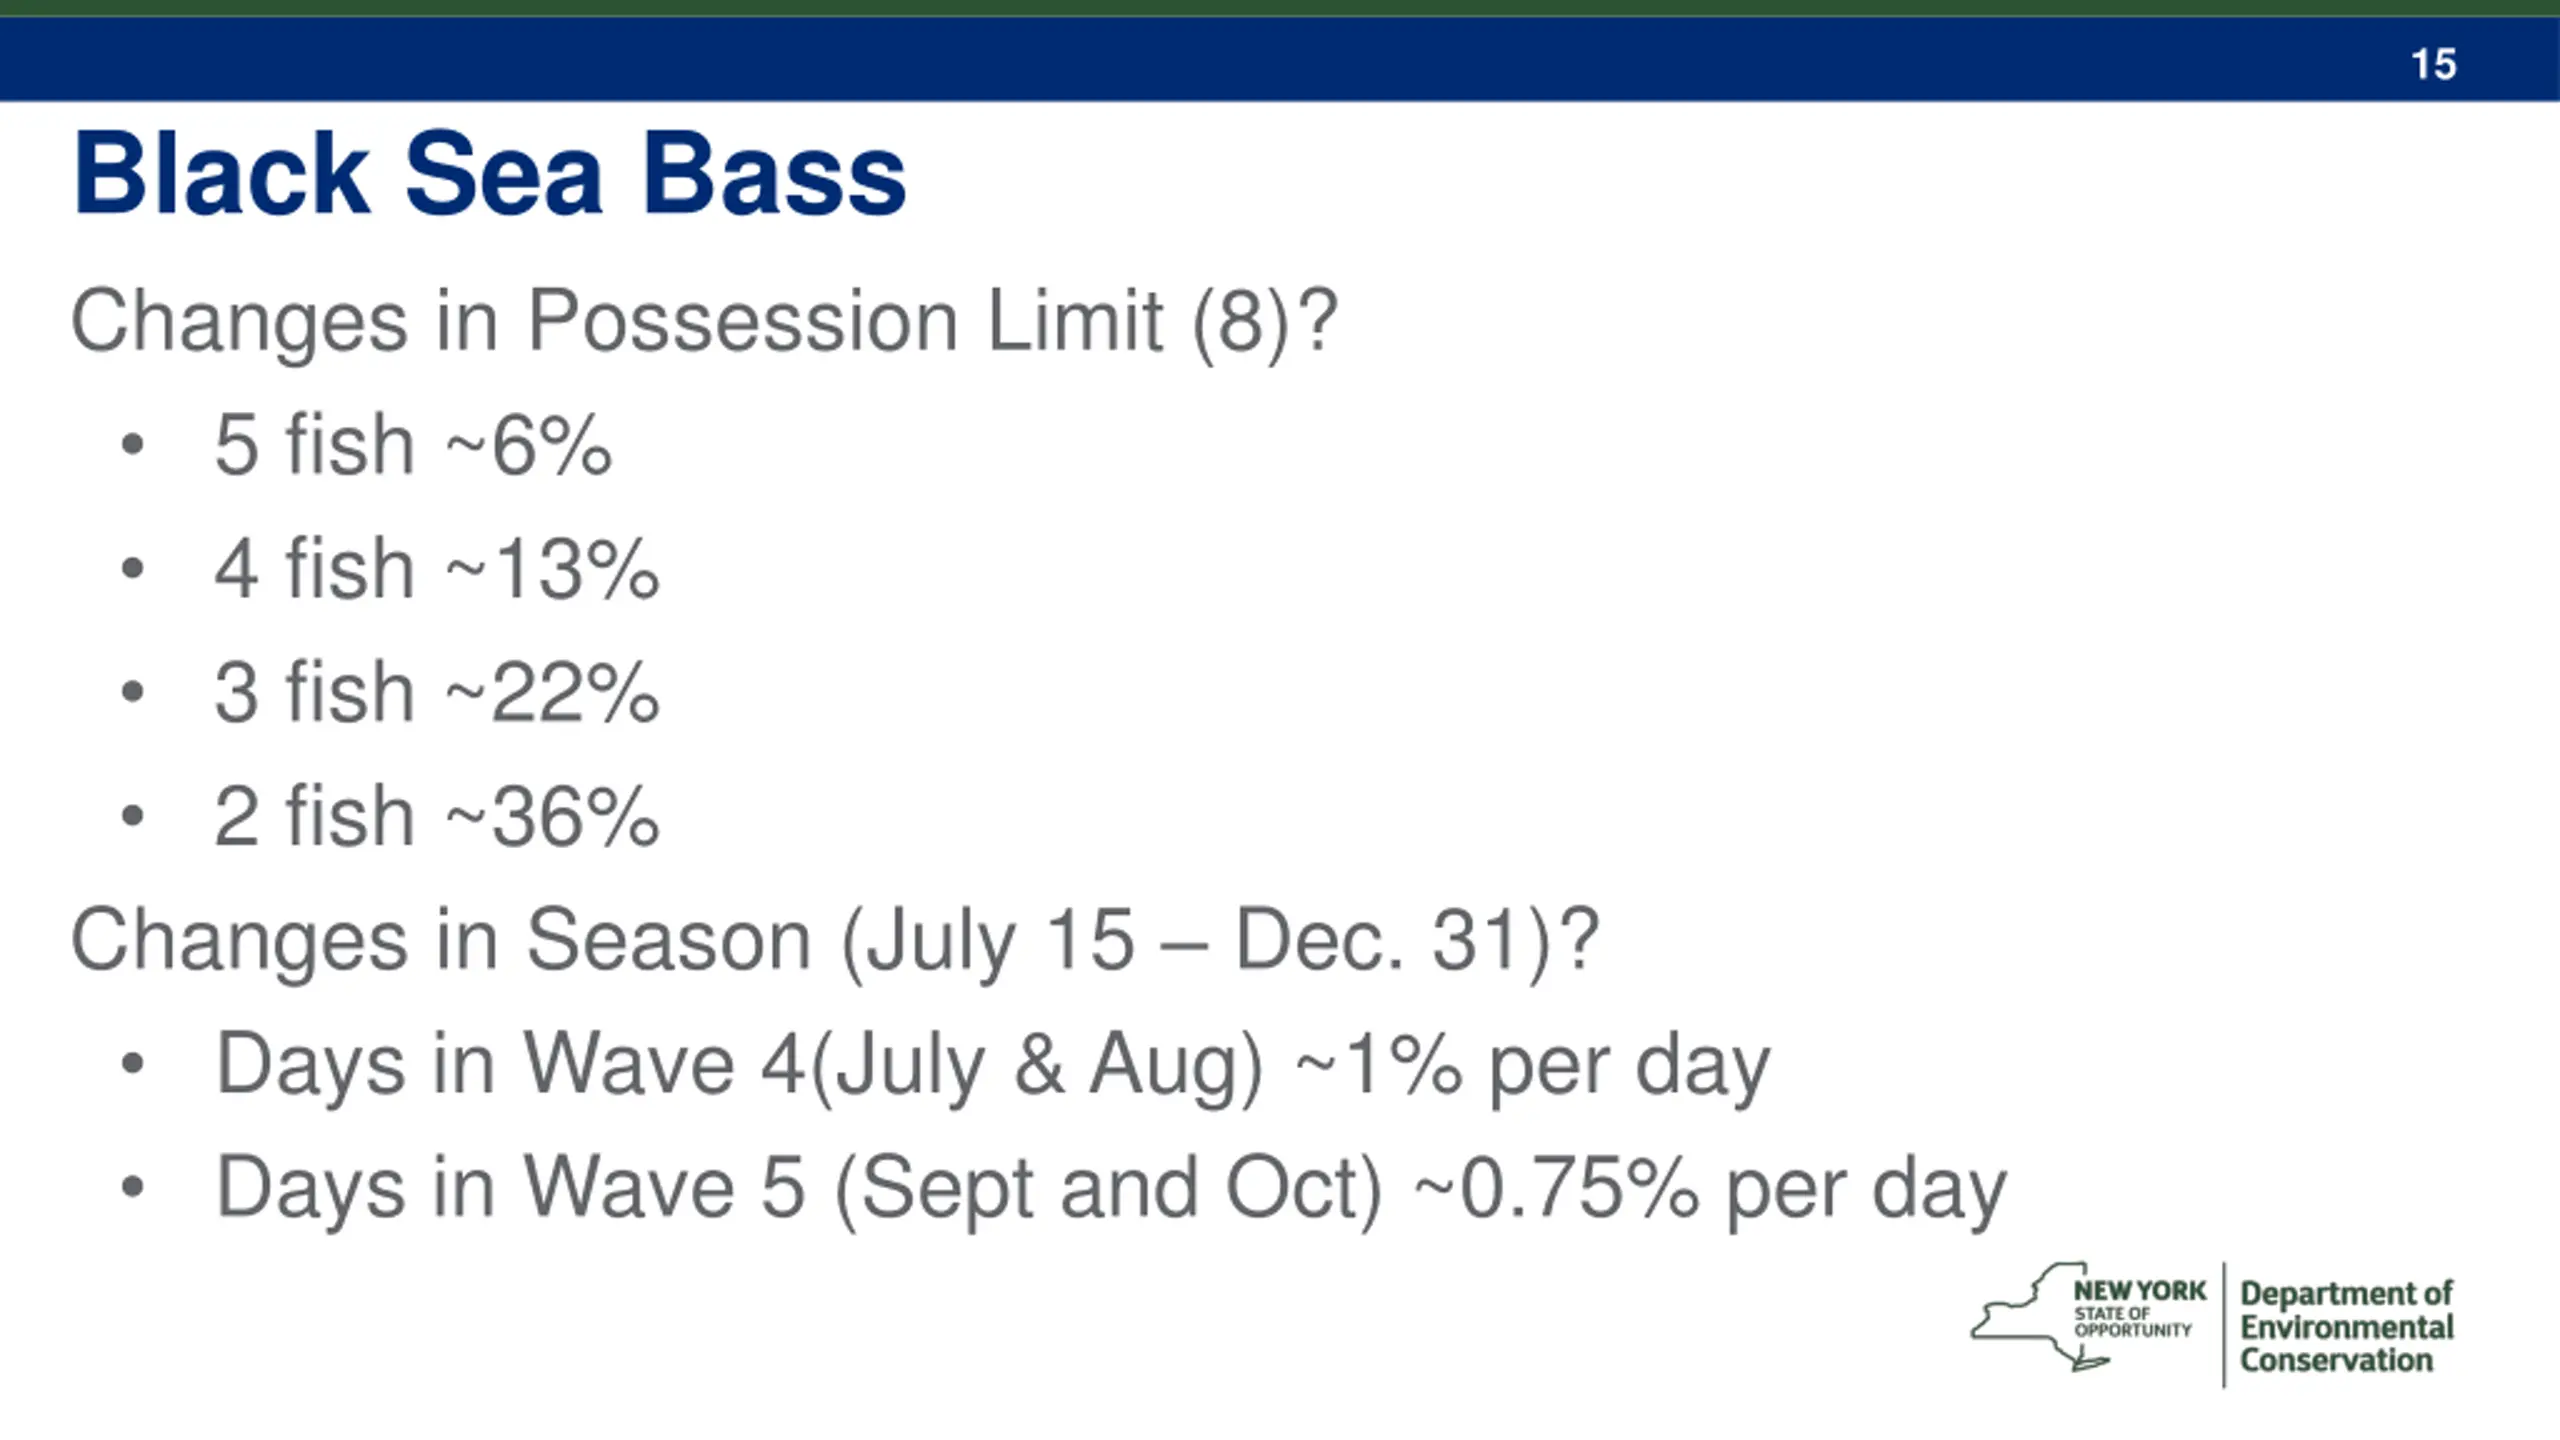The width and height of the screenshot is (2560, 1440).
Task: Click the green strip atop the slide
Action: point(1280,8)
